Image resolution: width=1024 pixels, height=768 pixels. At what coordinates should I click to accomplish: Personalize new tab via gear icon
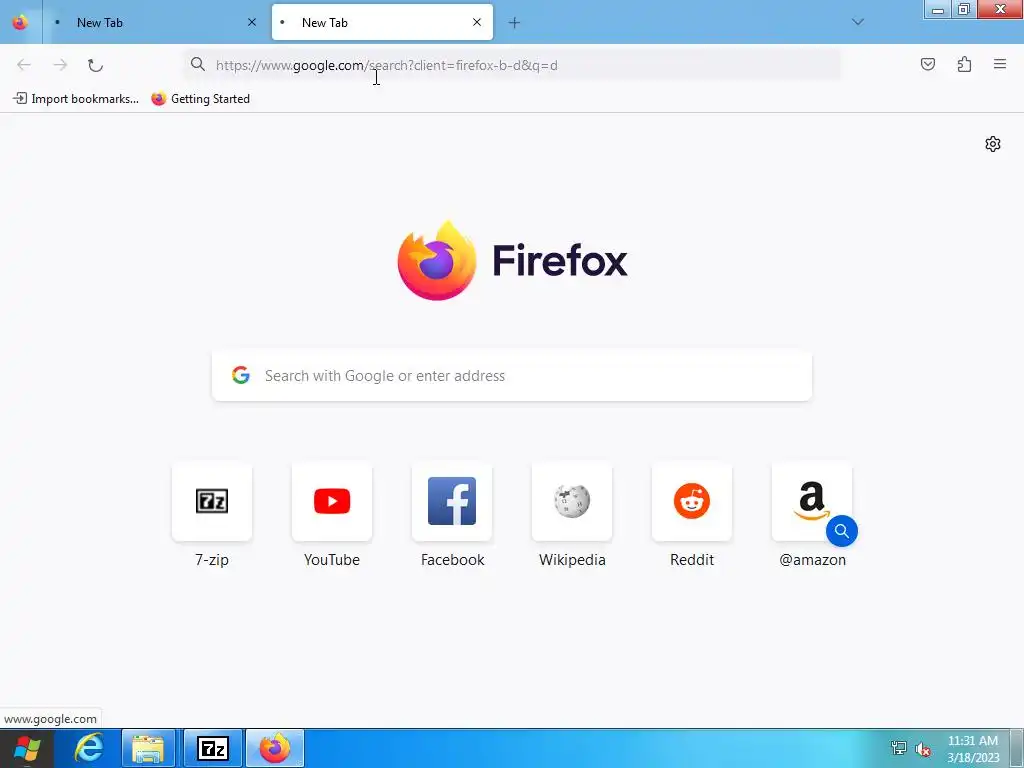993,144
